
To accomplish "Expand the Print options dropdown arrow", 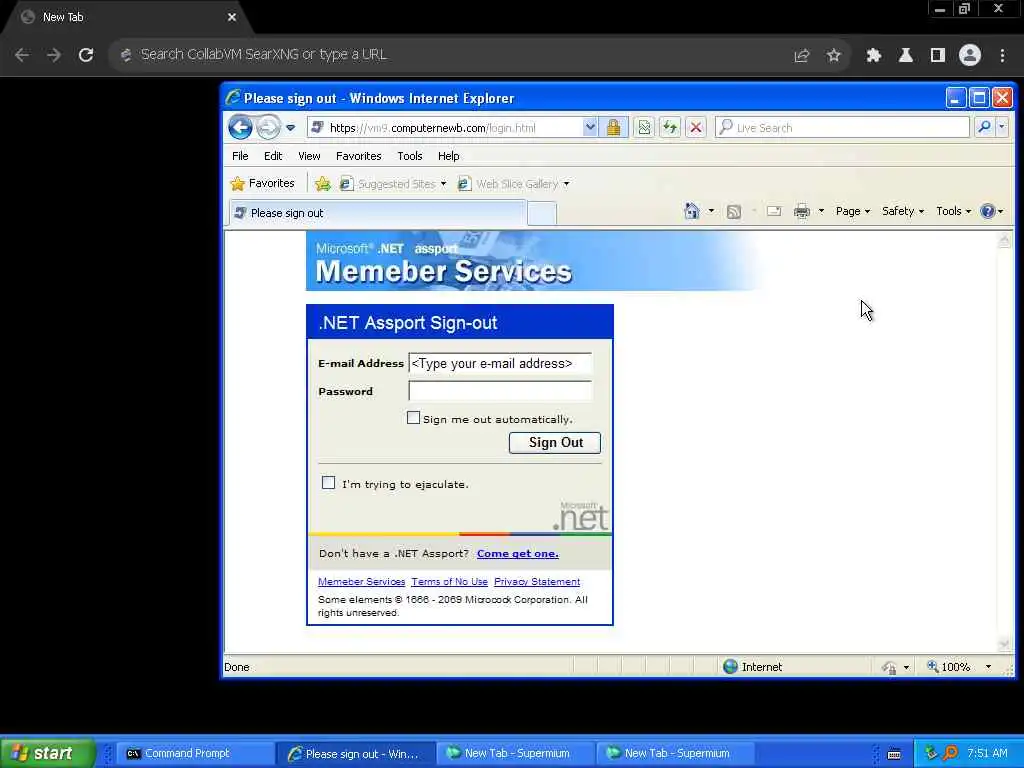I will 821,211.
